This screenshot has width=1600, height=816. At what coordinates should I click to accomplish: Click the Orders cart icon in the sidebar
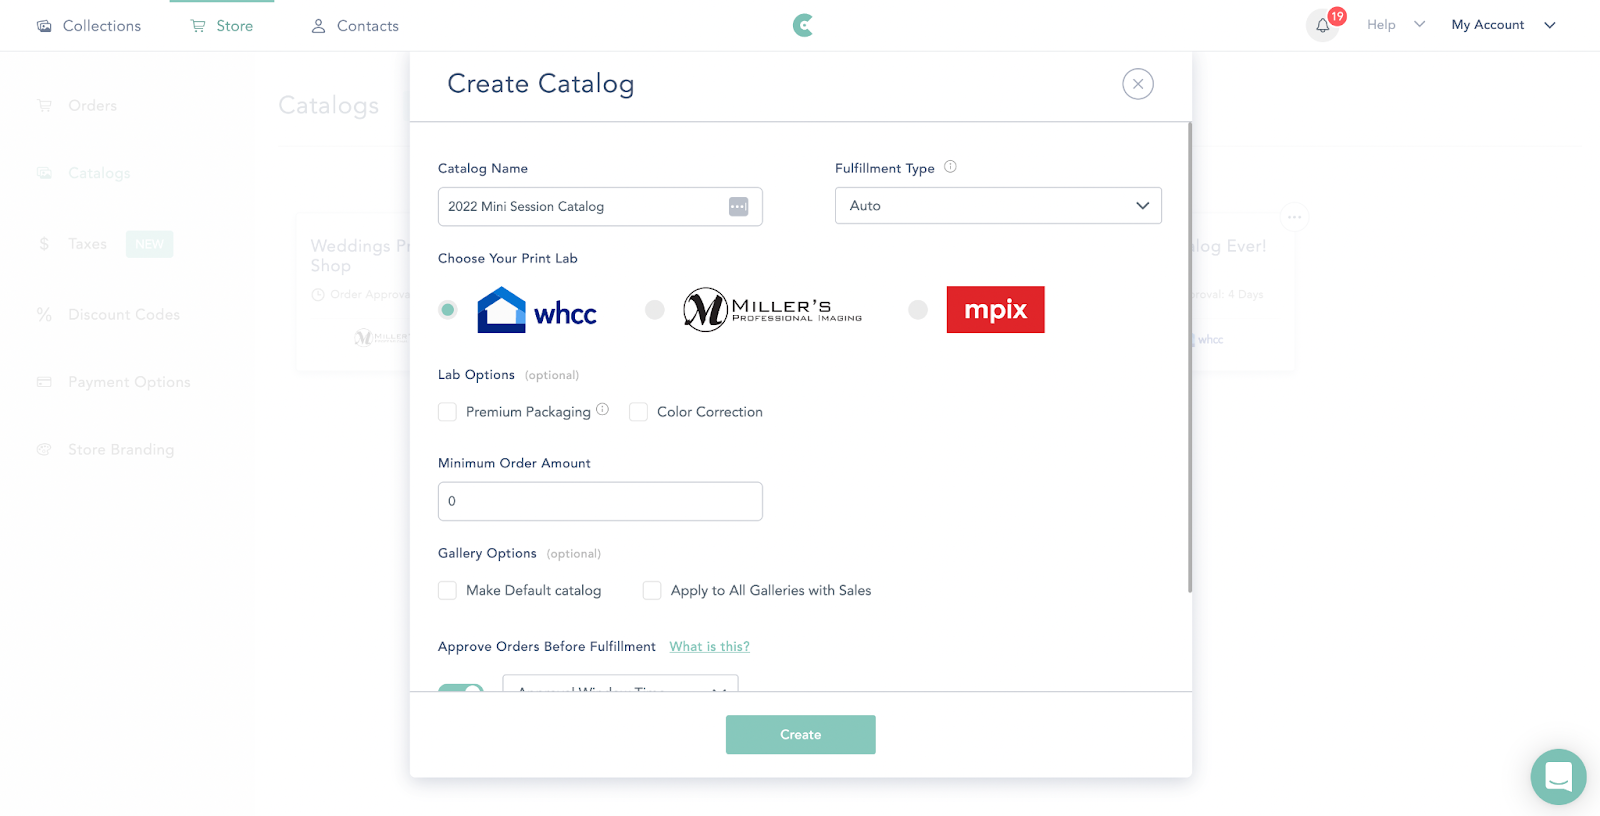(44, 105)
